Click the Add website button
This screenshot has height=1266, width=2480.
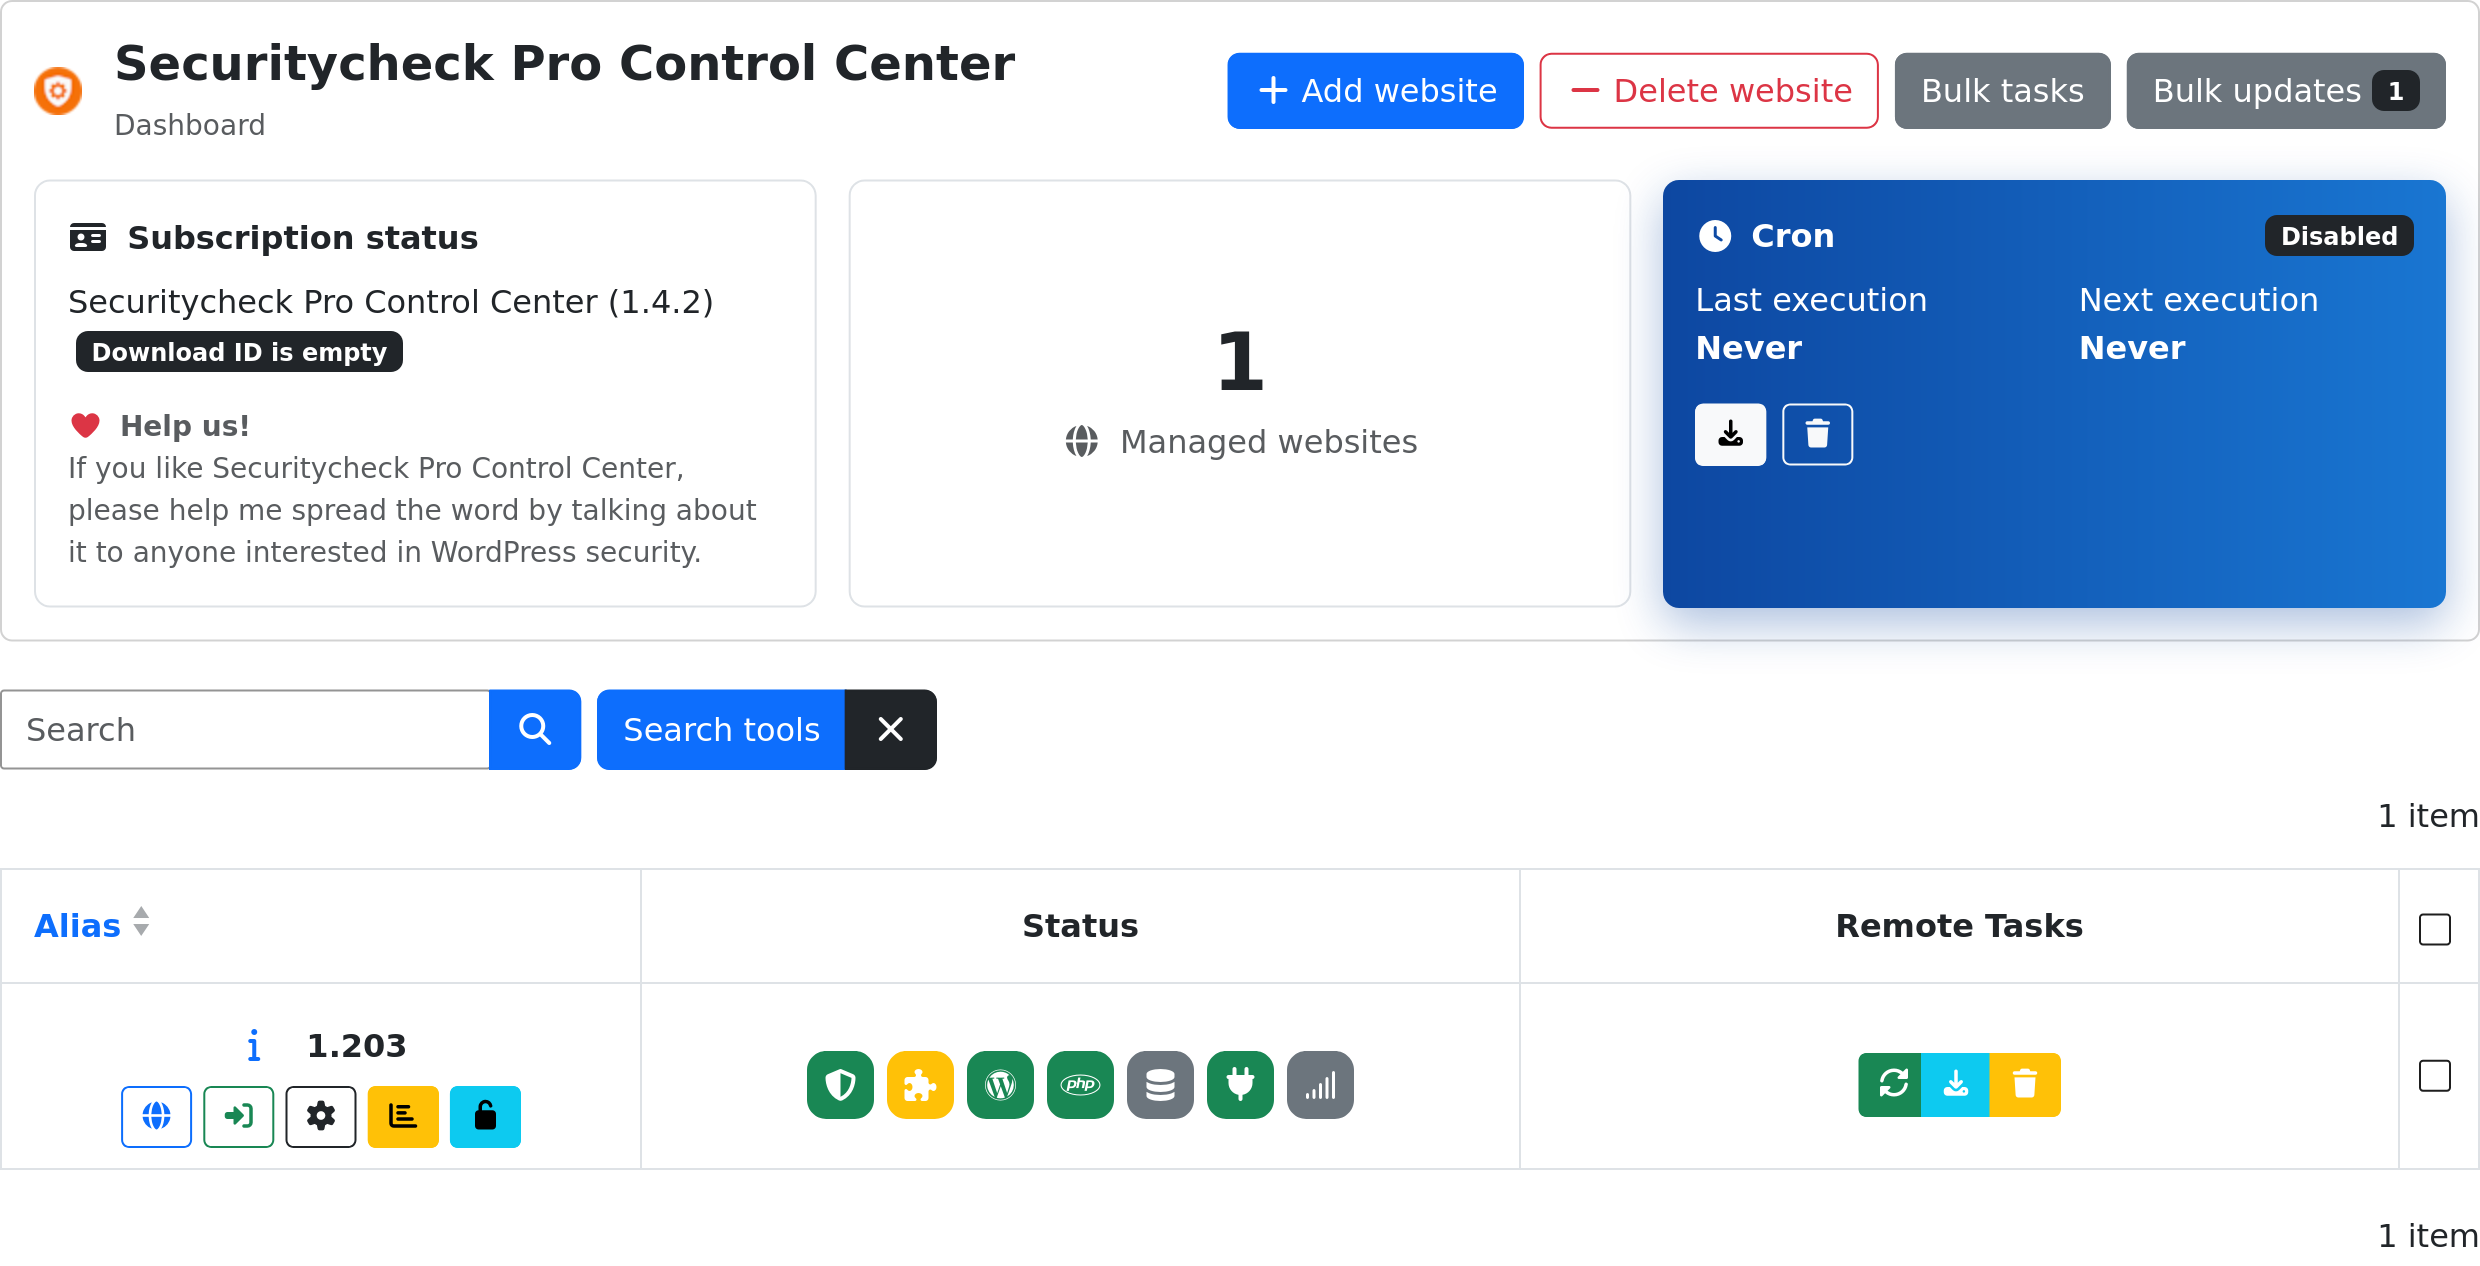coord(1375,91)
